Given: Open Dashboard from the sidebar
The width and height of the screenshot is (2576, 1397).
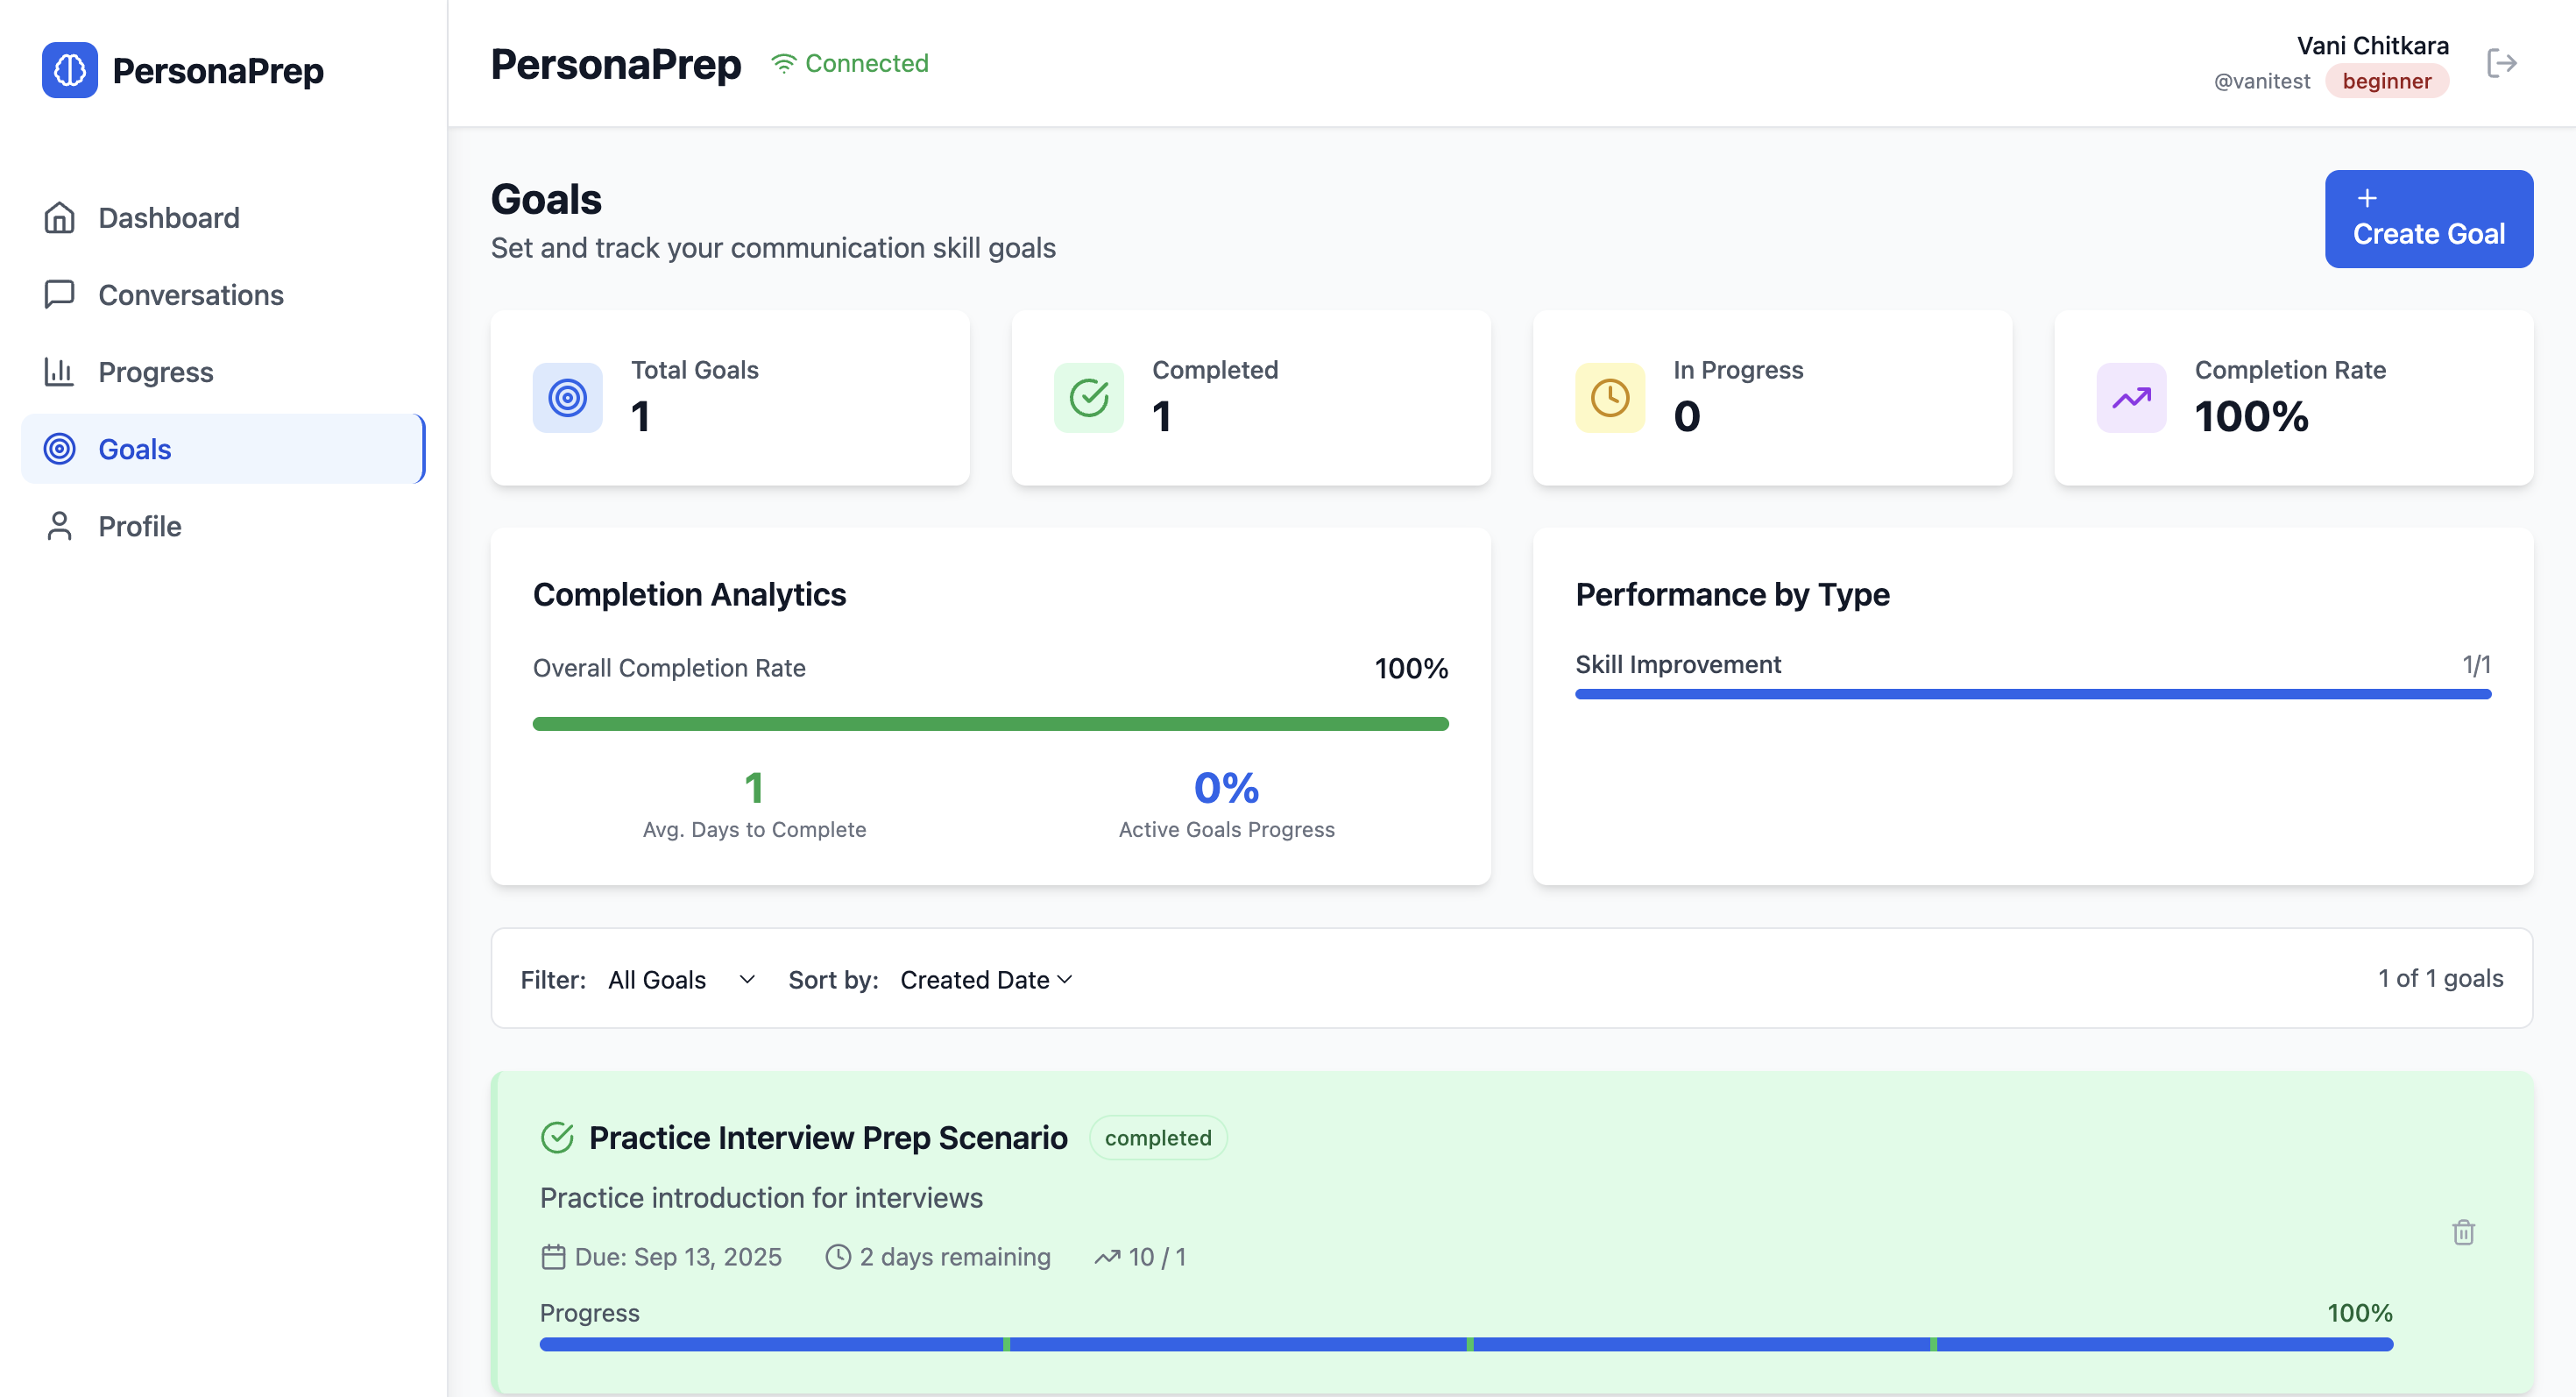Looking at the screenshot, I should (x=168, y=218).
